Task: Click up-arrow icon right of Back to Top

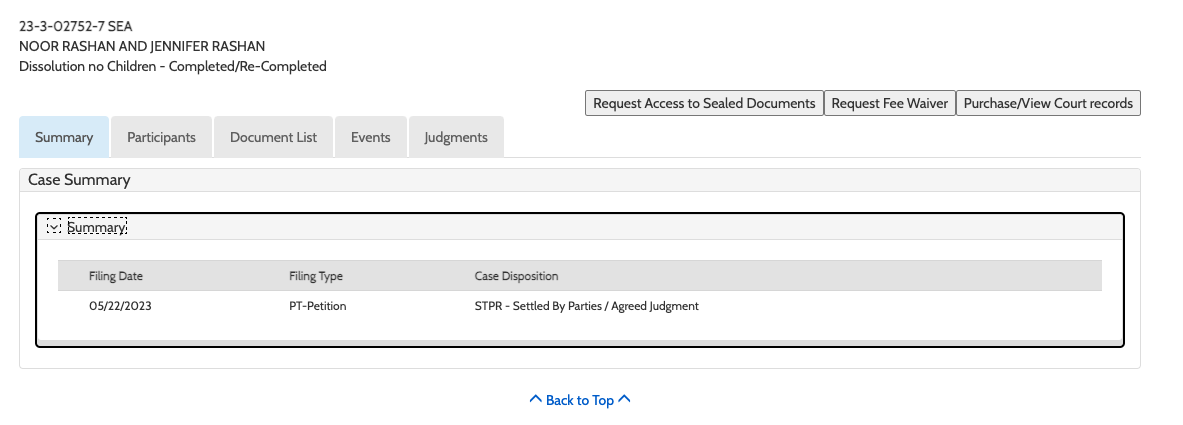Action: 625,400
